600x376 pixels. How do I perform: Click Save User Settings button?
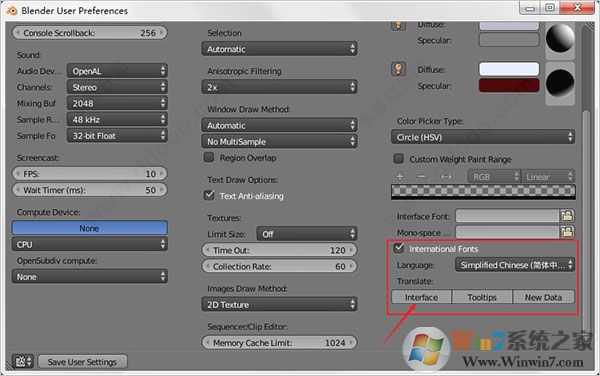pos(82,361)
